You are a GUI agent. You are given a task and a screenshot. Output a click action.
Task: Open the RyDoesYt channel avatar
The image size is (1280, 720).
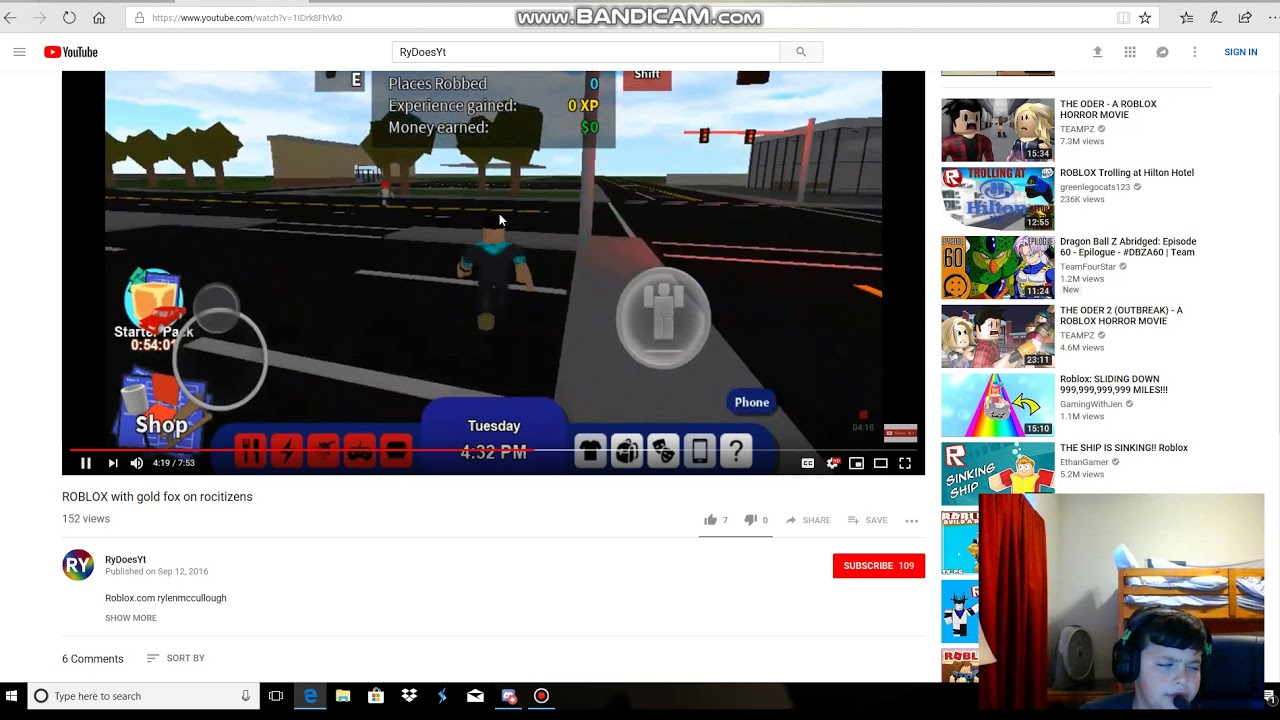[78, 565]
